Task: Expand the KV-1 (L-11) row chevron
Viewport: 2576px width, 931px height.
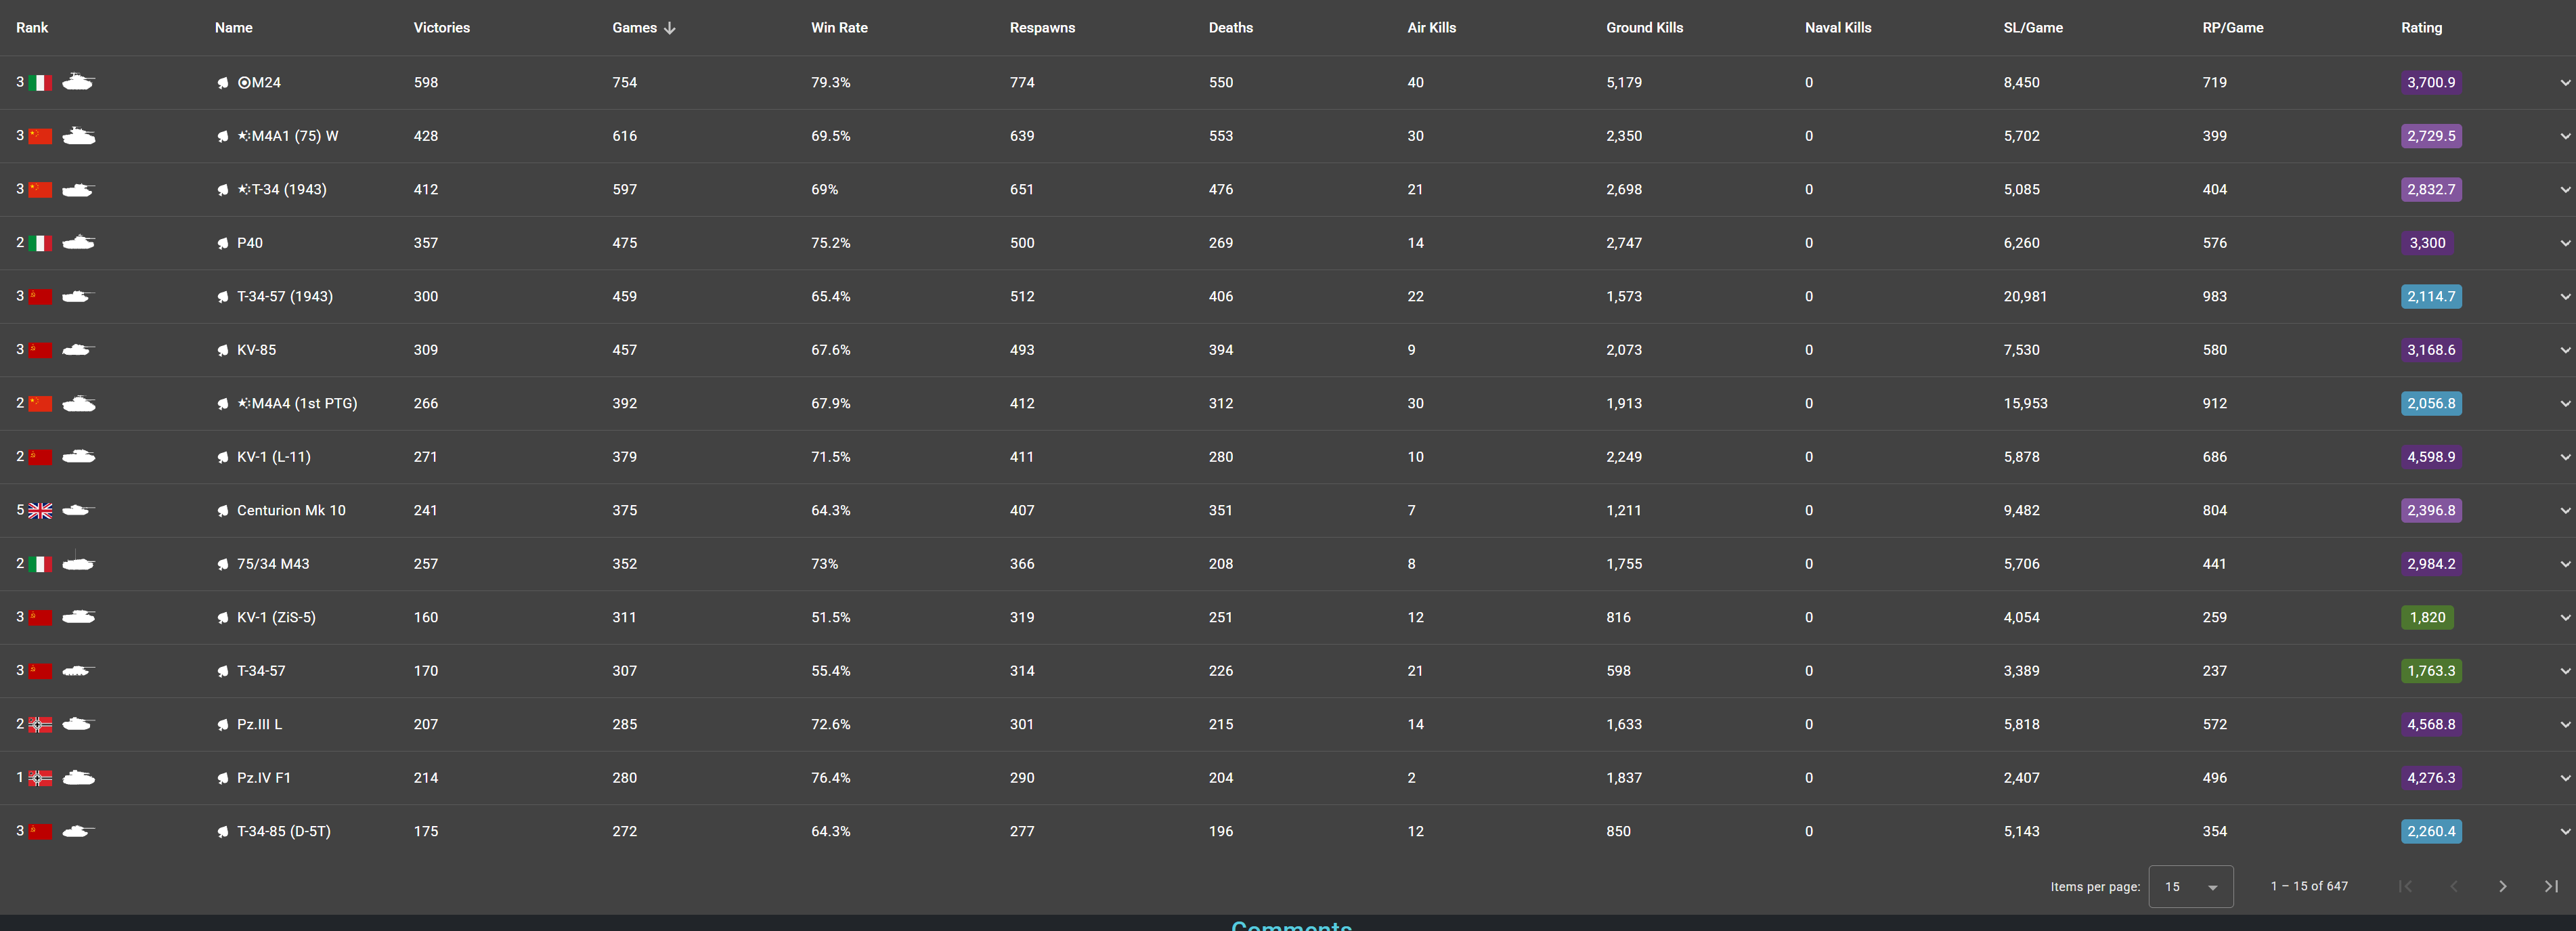Action: tap(2564, 458)
